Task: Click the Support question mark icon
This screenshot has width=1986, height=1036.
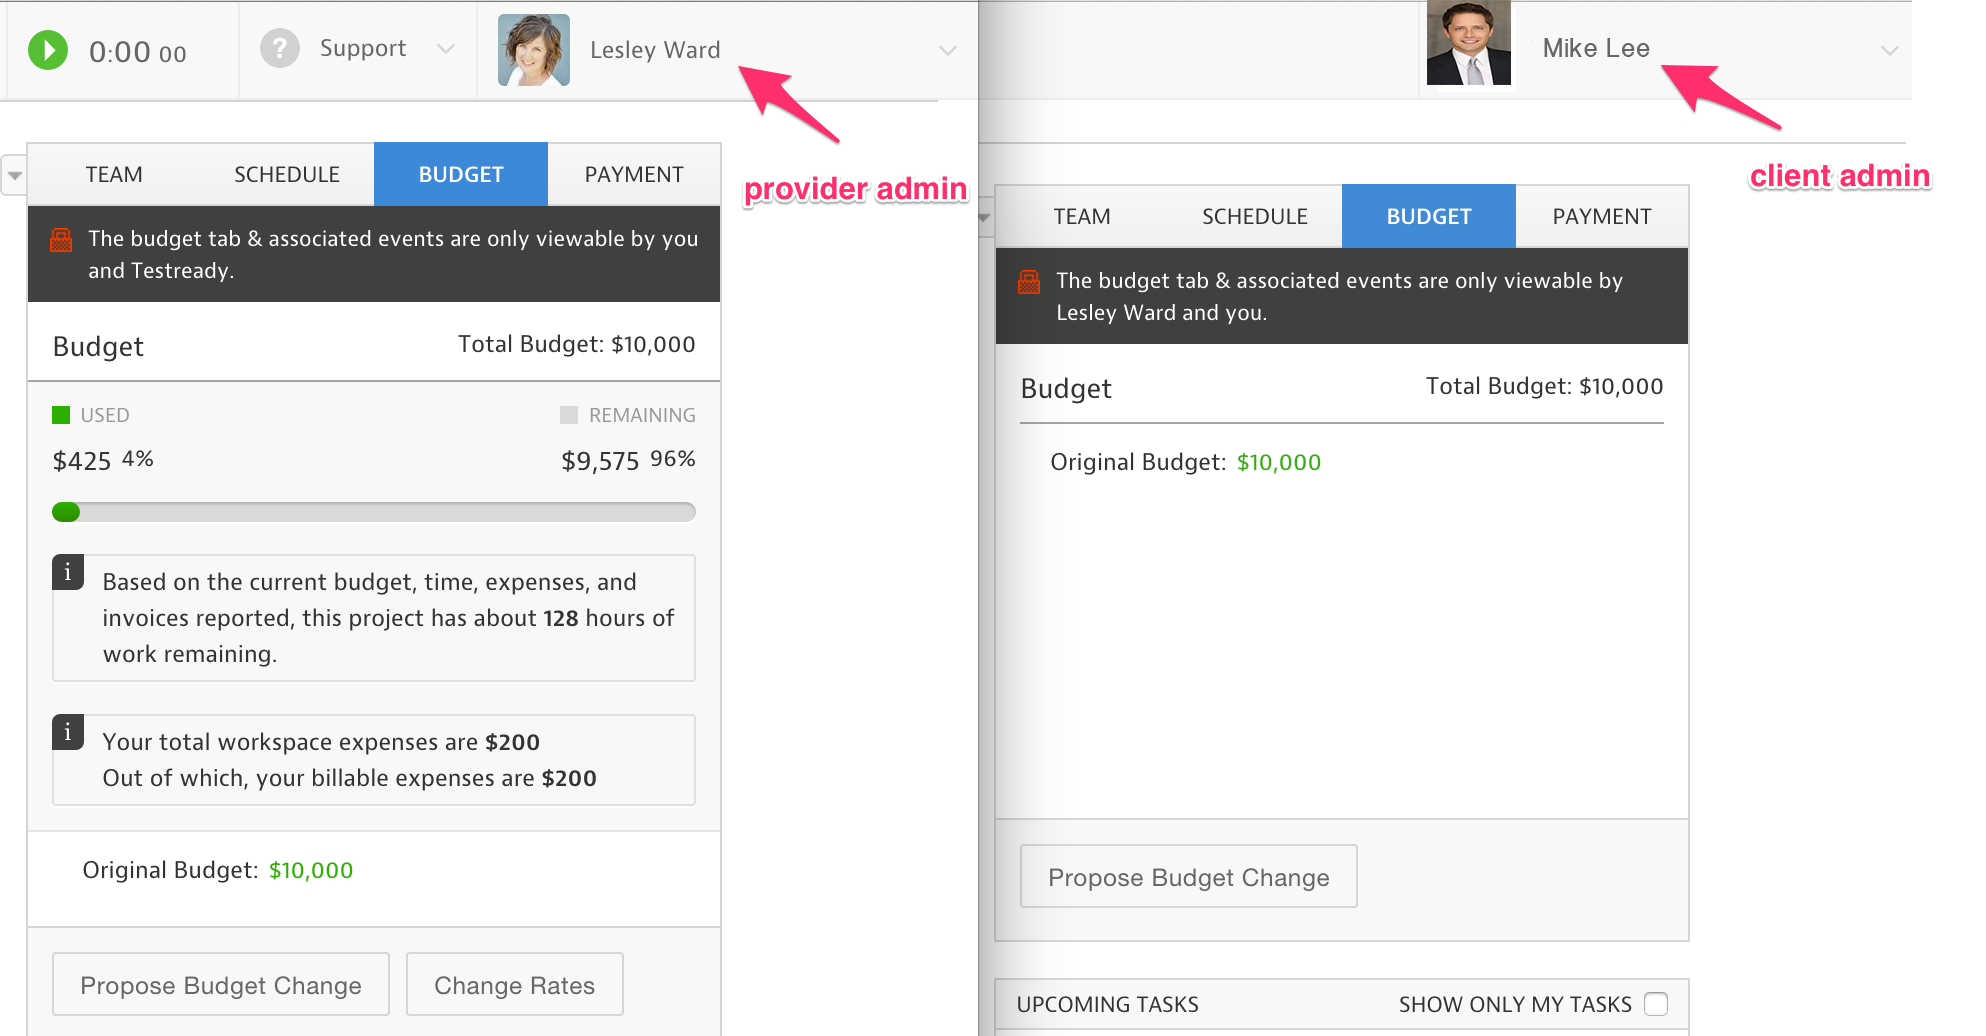Action: click(x=280, y=49)
